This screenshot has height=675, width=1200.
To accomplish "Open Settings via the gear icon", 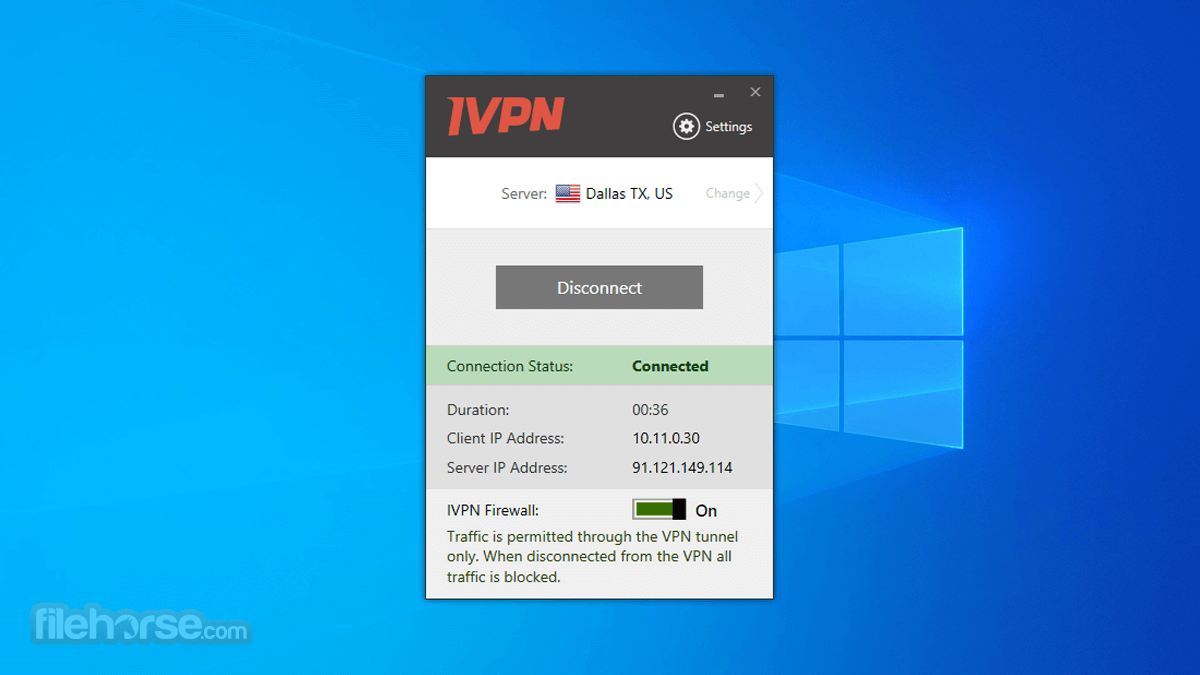I will pos(686,127).
